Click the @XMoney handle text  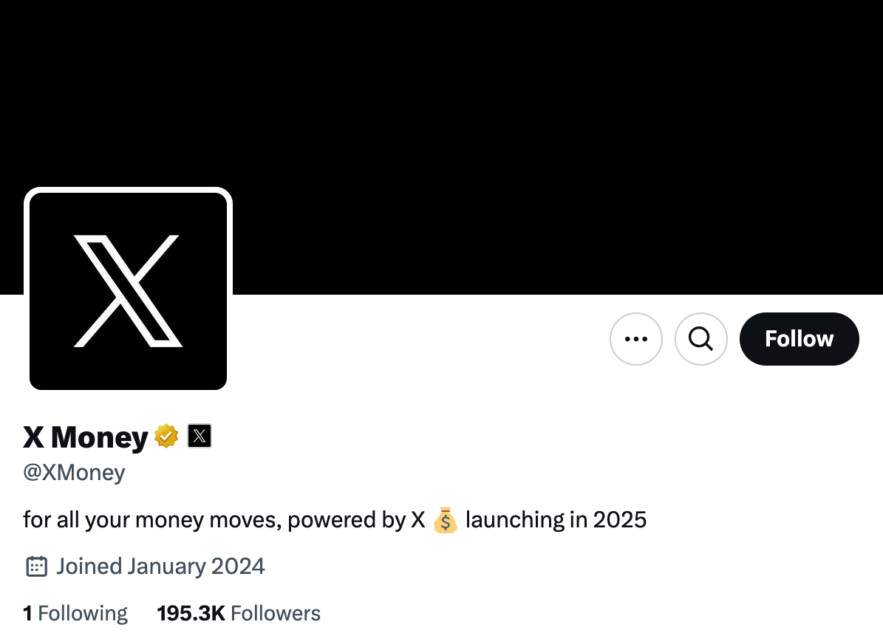[72, 472]
